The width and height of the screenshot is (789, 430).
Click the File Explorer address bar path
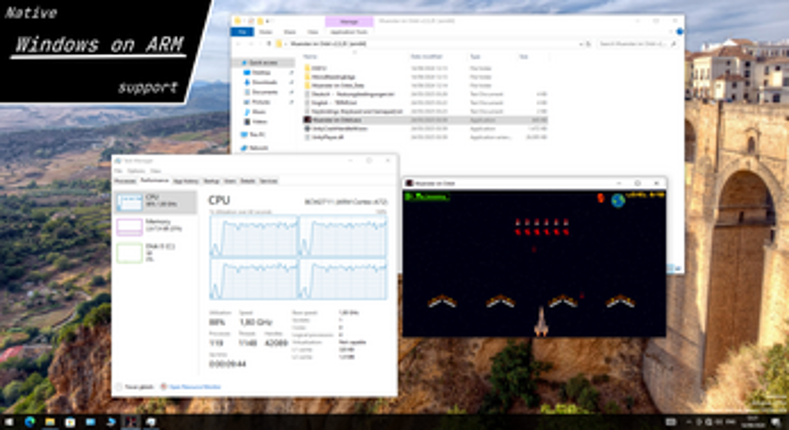click(x=329, y=44)
